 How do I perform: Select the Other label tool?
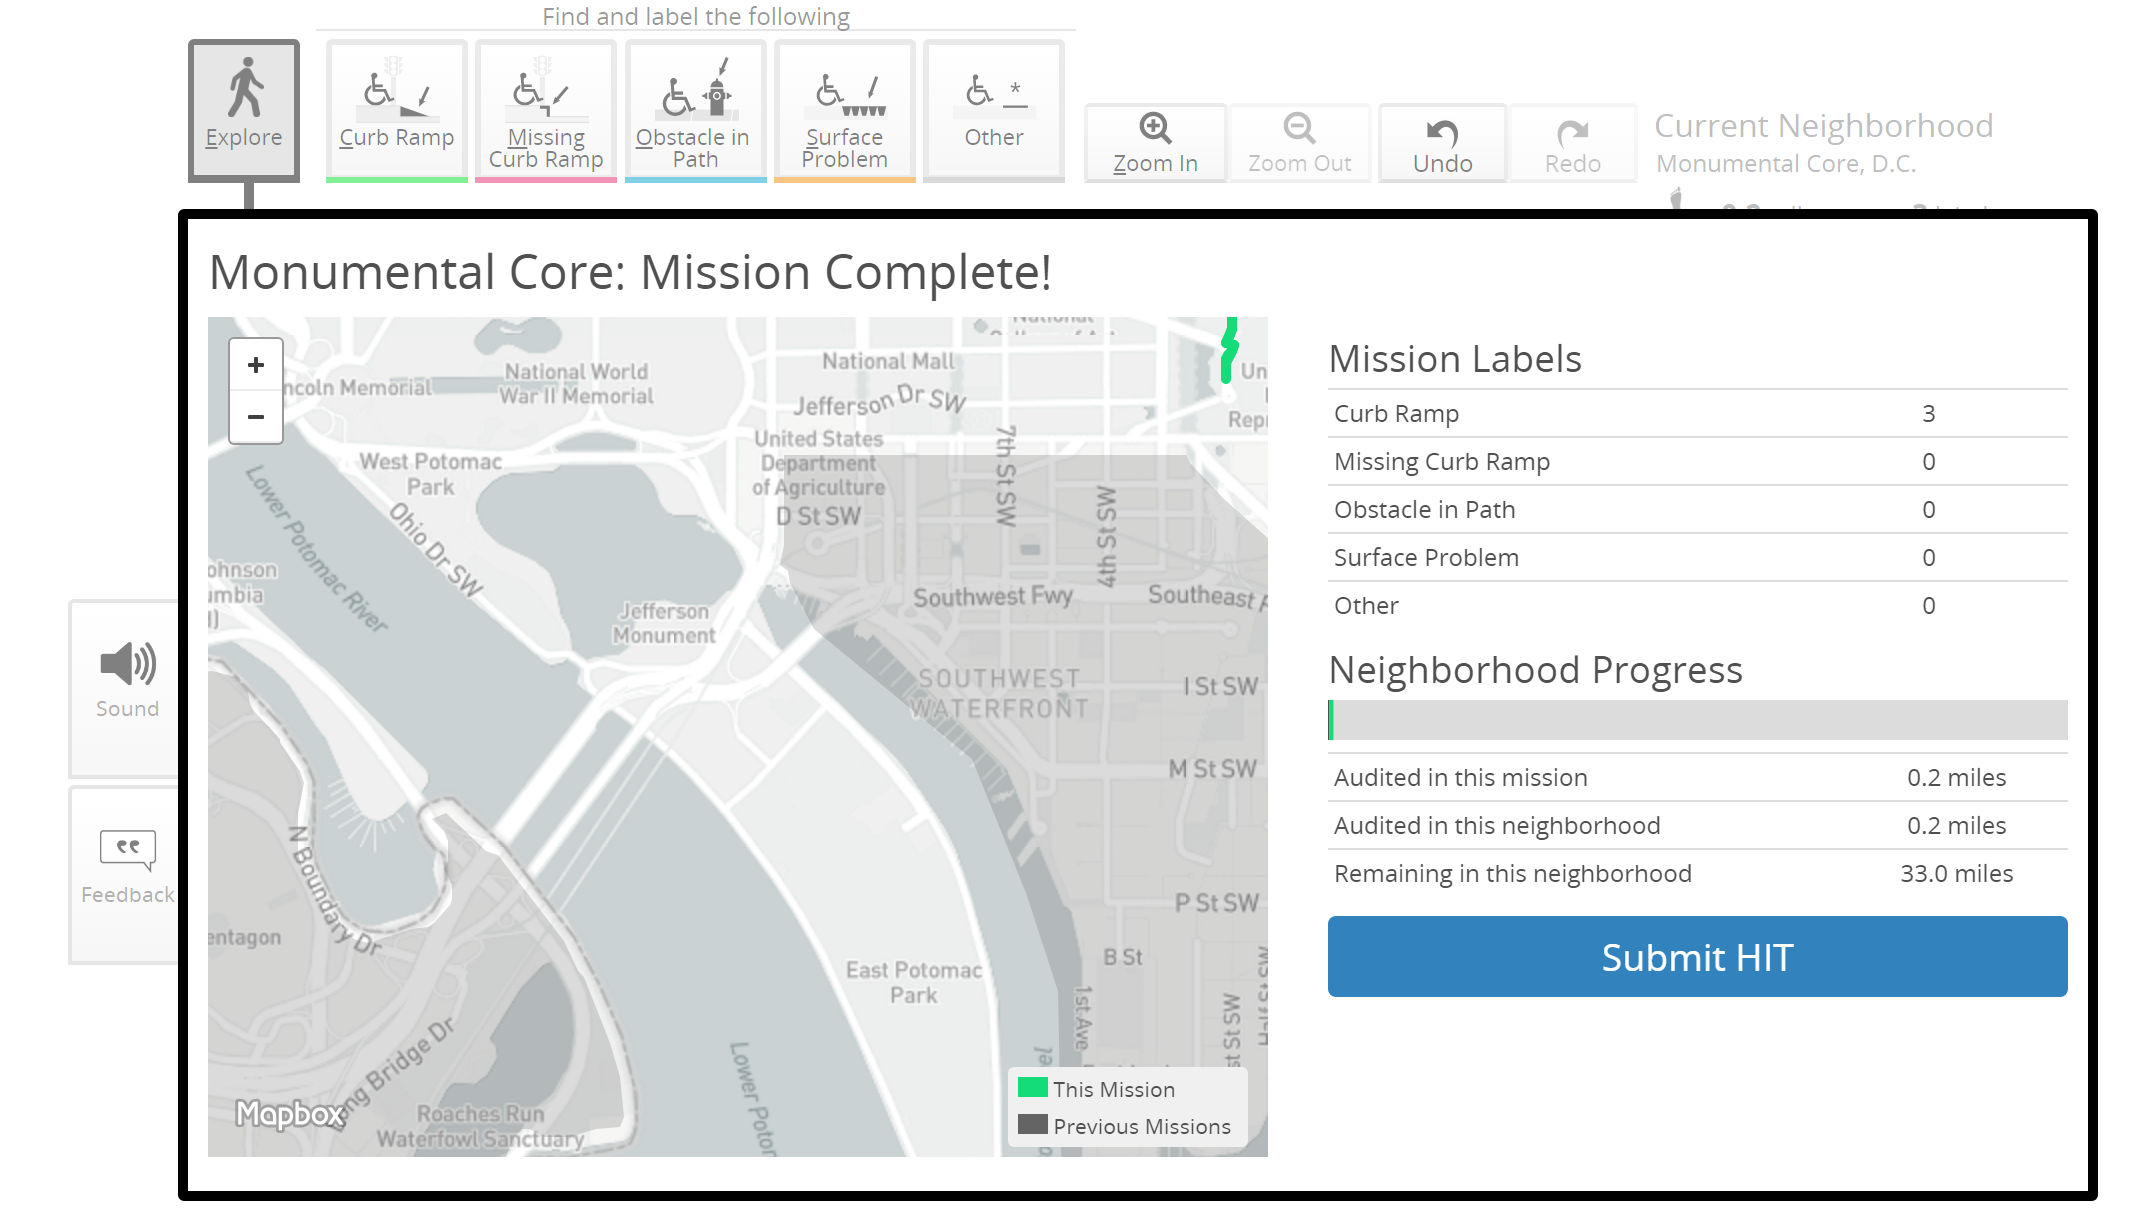point(993,110)
